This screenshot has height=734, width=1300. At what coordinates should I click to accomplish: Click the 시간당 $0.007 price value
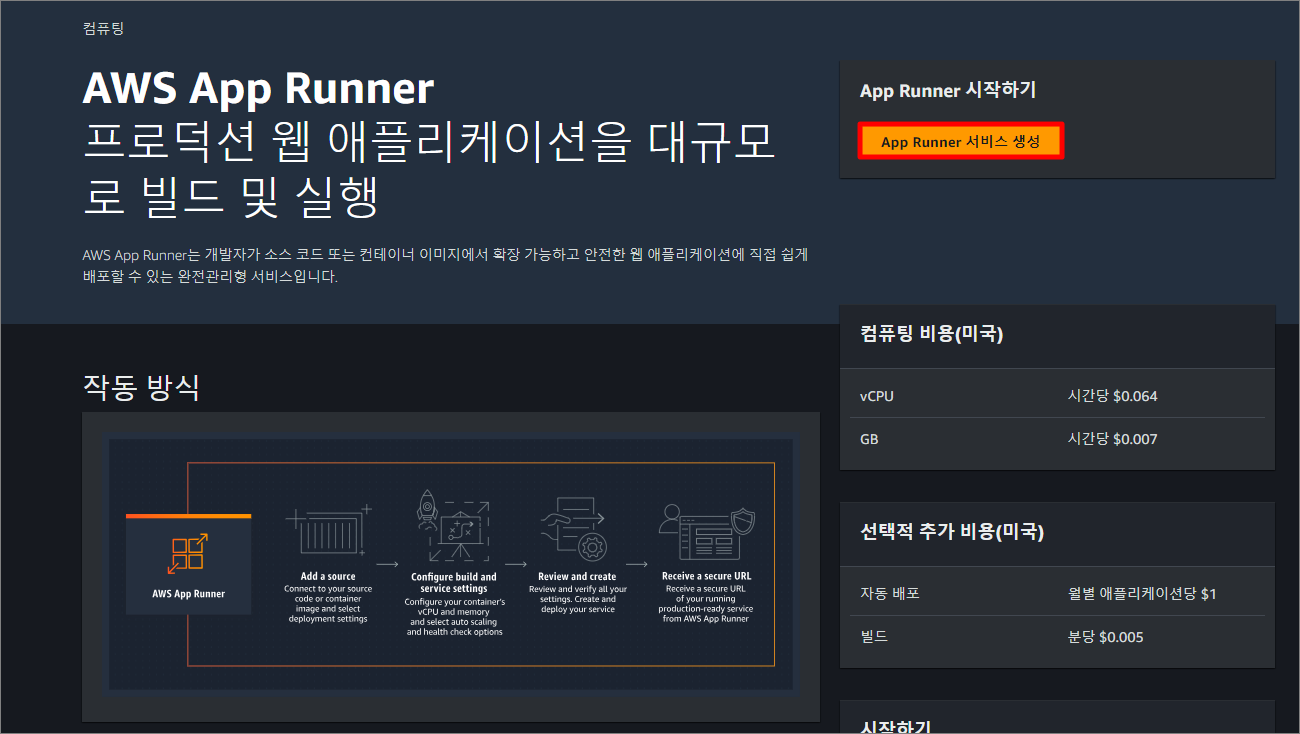pyautogui.click(x=1112, y=439)
